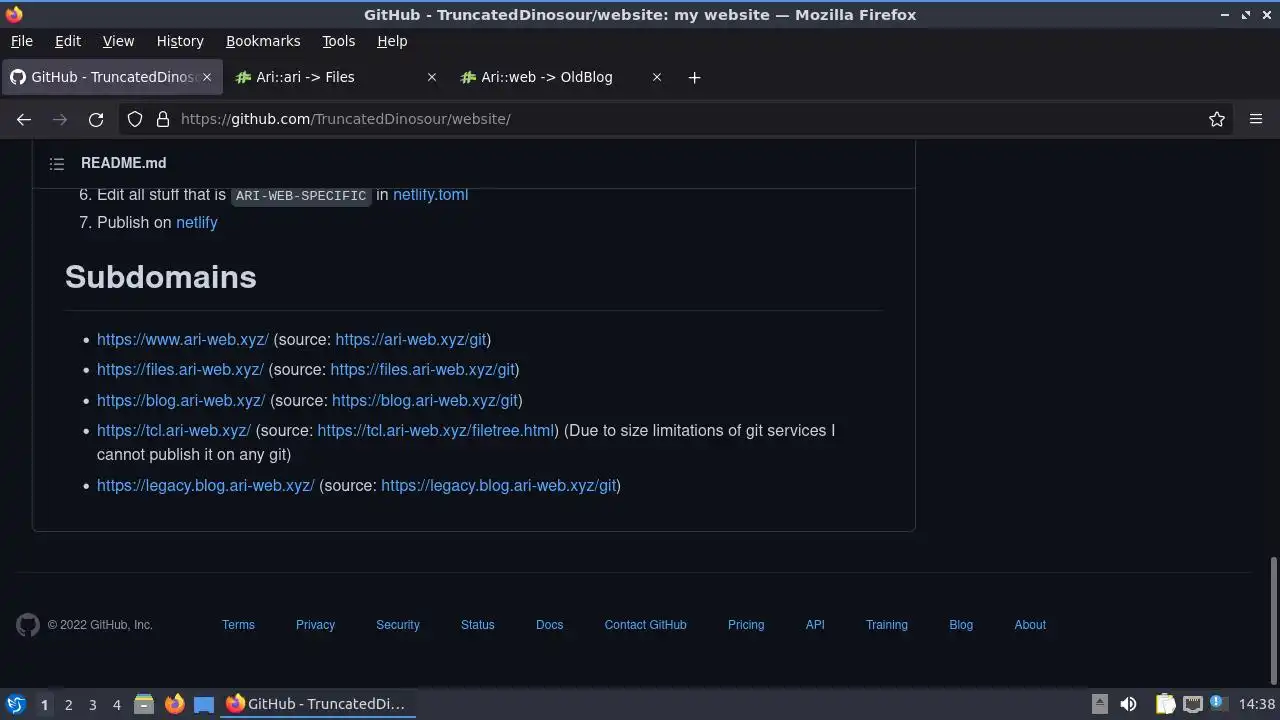Image resolution: width=1280 pixels, height=720 pixels.
Task: Open Pricing footer link
Action: [746, 625]
